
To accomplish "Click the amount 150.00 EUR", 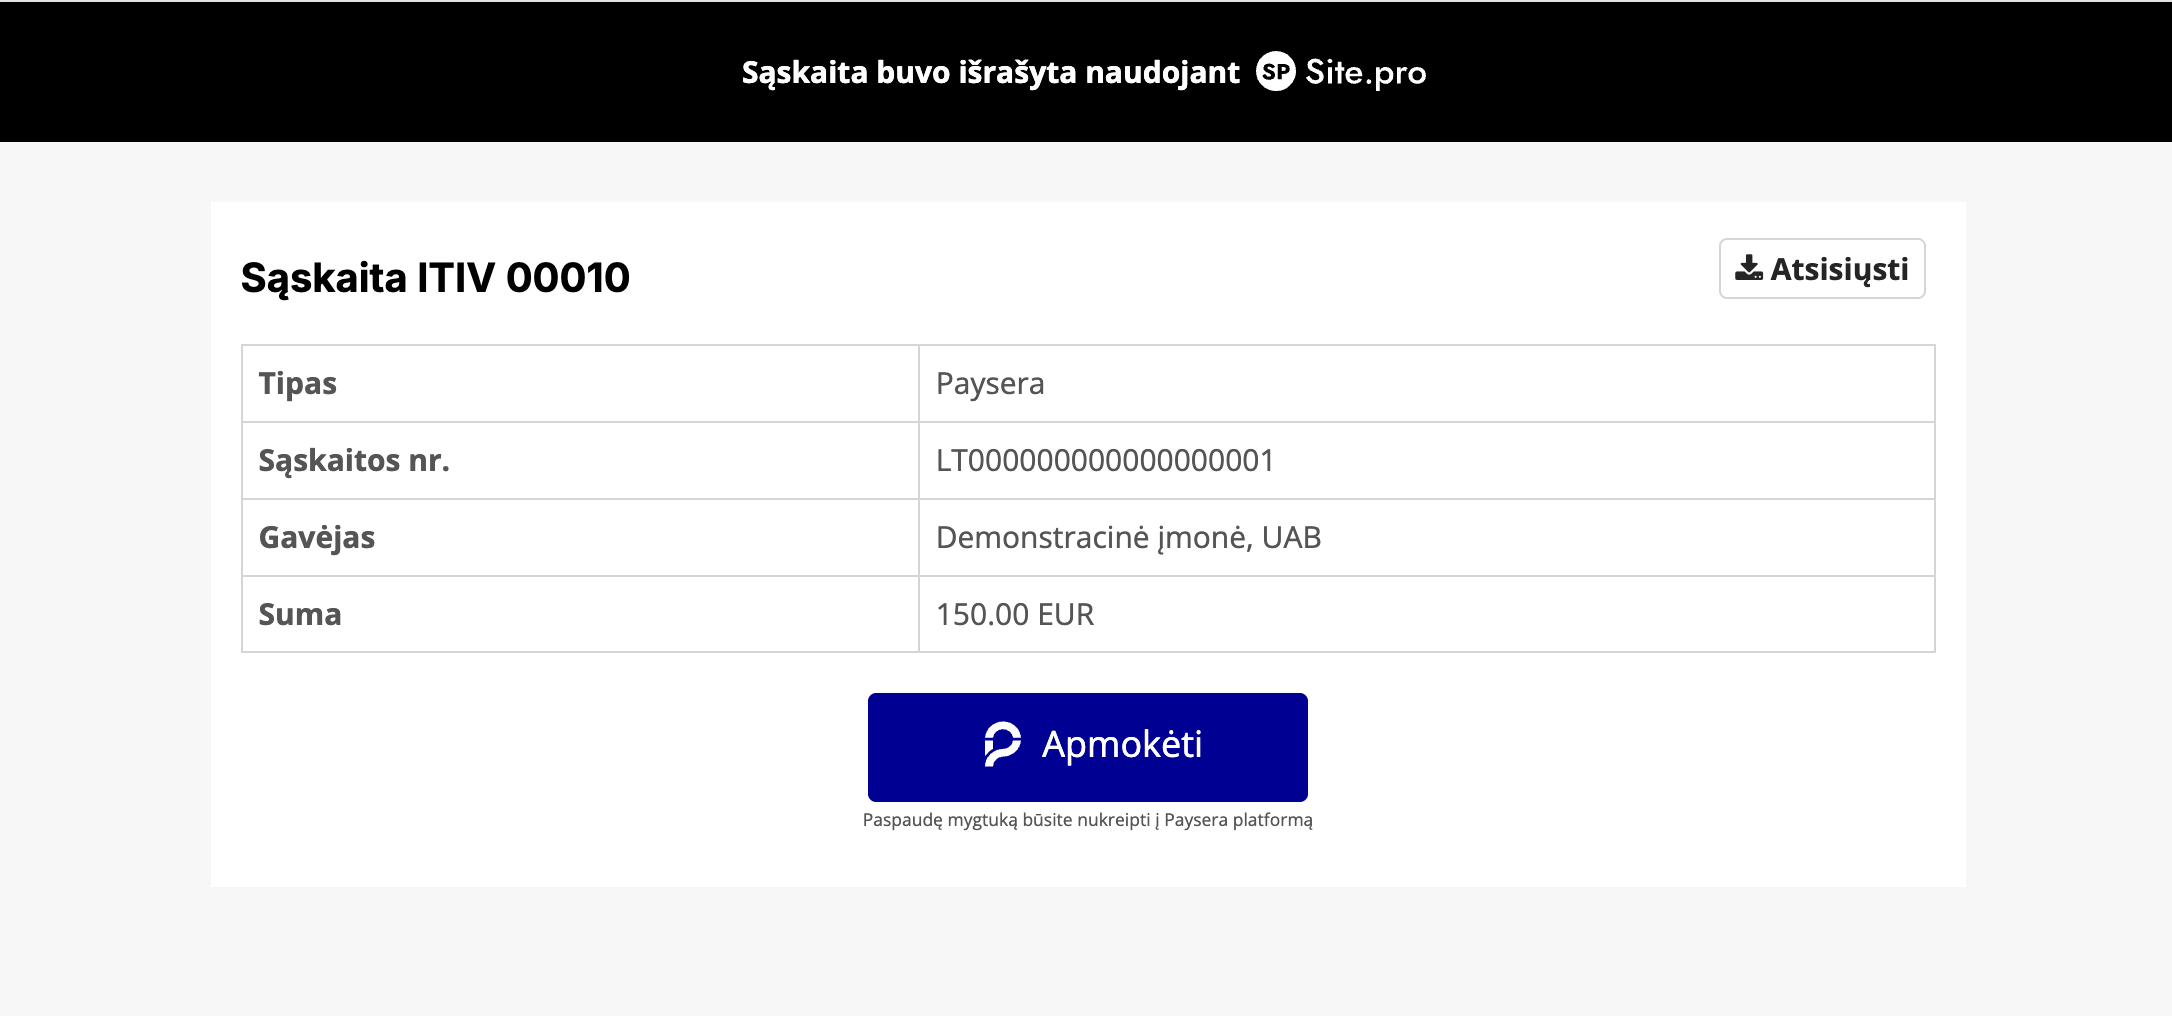I will 1015,614.
